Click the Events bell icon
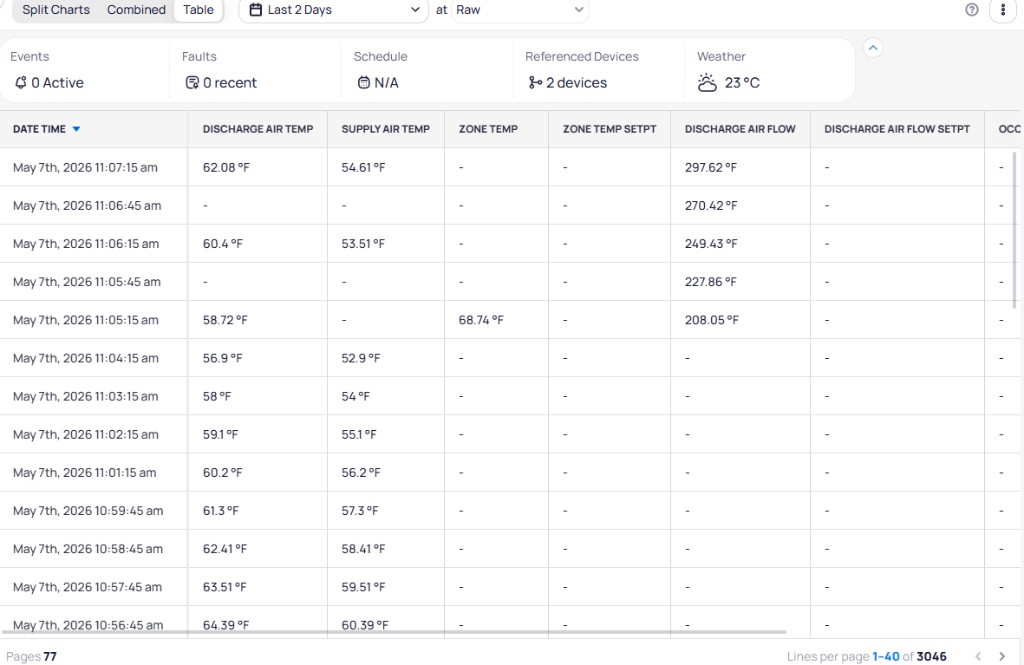 point(21,82)
